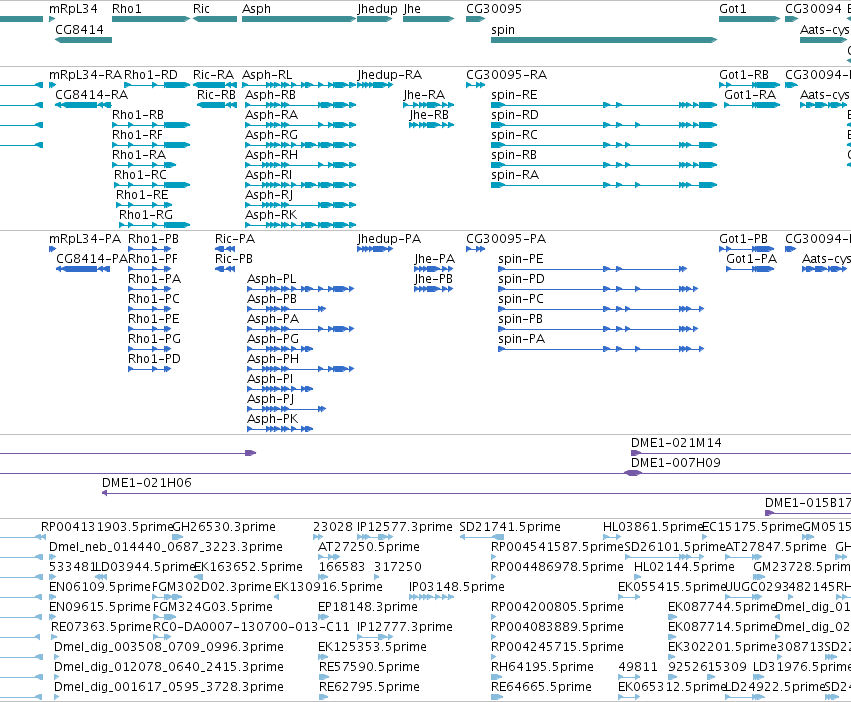
Task: Click EST RE07363.5prime
Action: click(x=101, y=627)
